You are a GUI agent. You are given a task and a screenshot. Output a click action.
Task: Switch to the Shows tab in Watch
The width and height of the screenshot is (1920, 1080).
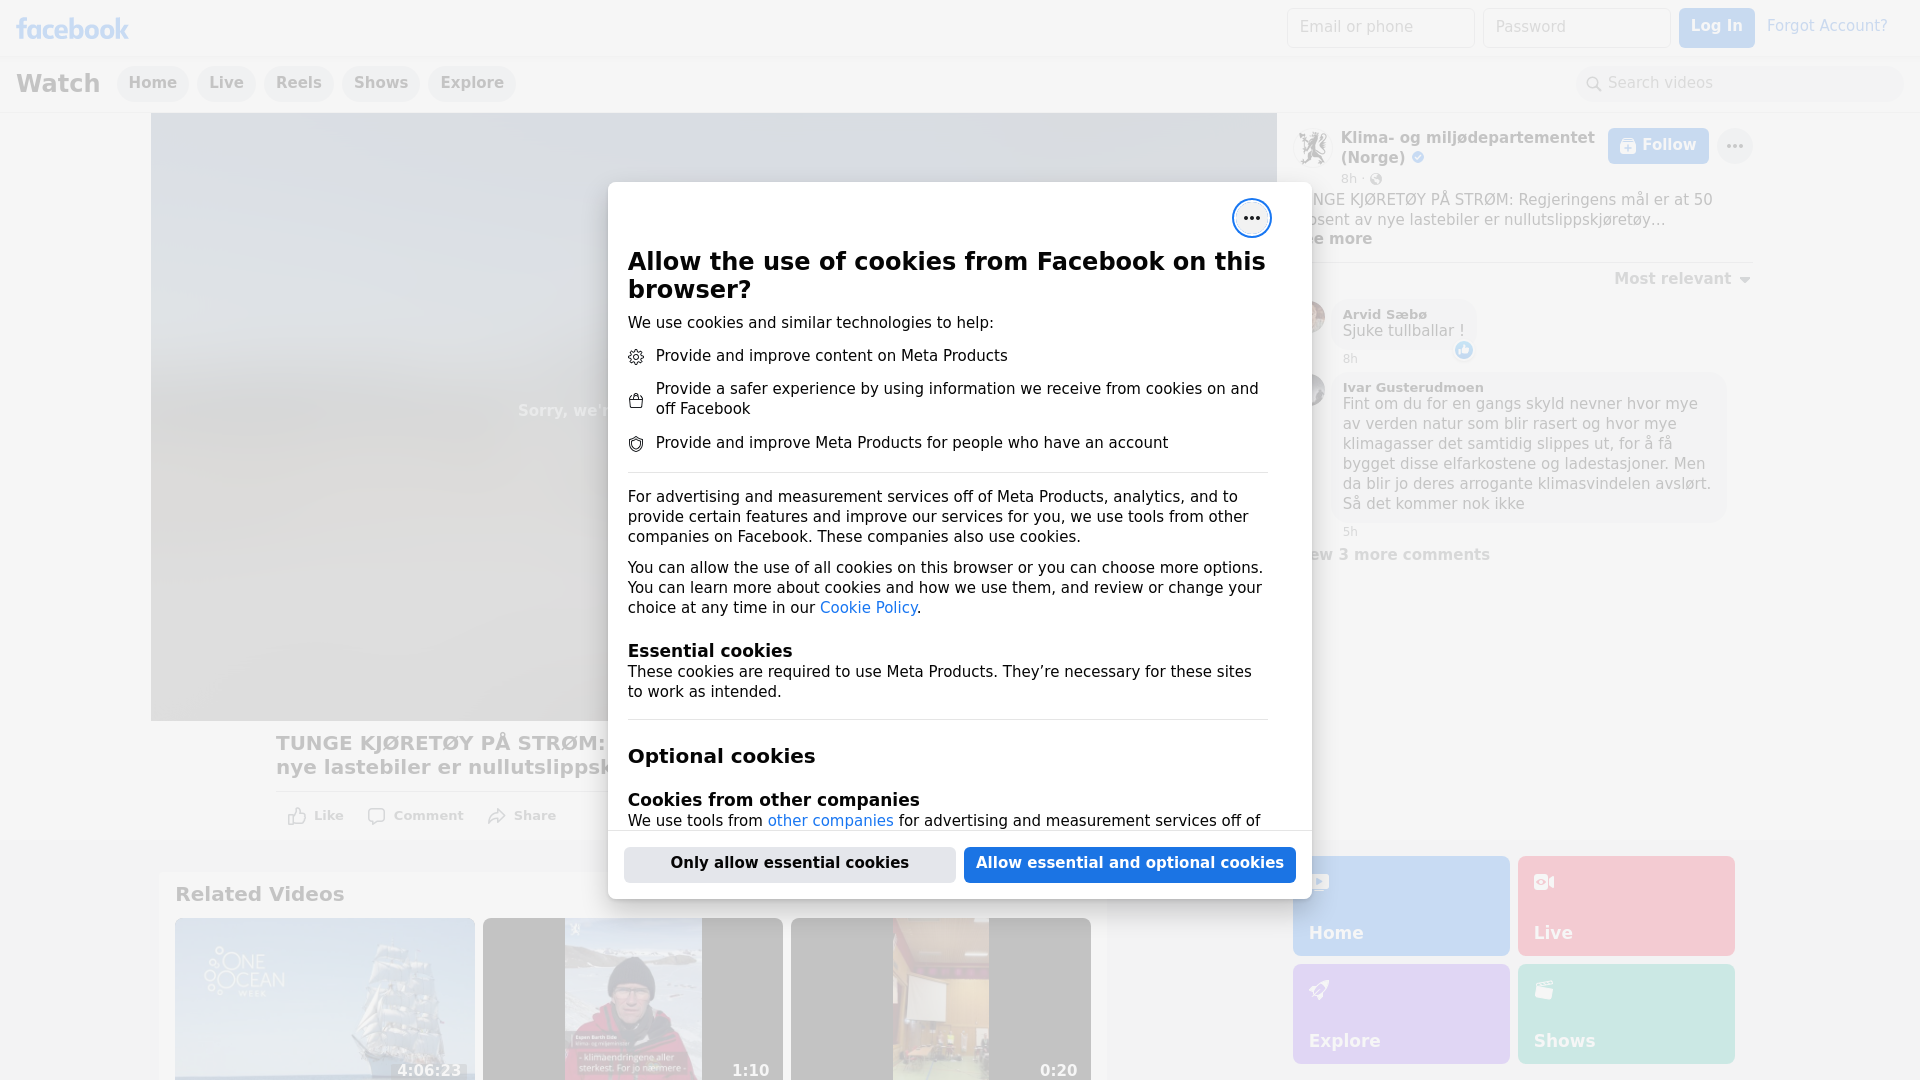[x=380, y=83]
